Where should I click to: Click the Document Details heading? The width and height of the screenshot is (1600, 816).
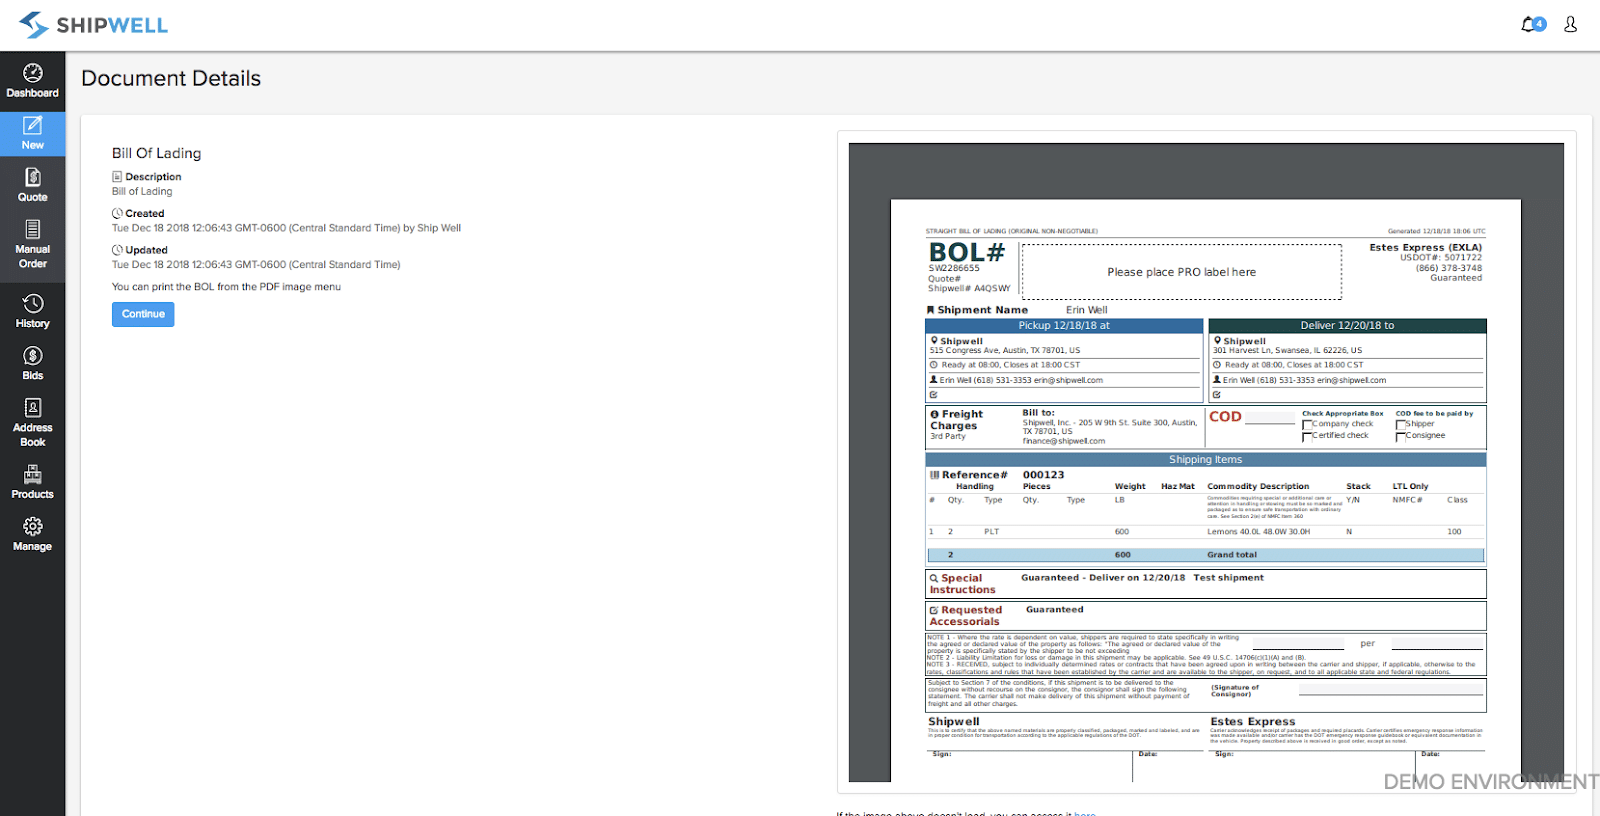click(171, 79)
